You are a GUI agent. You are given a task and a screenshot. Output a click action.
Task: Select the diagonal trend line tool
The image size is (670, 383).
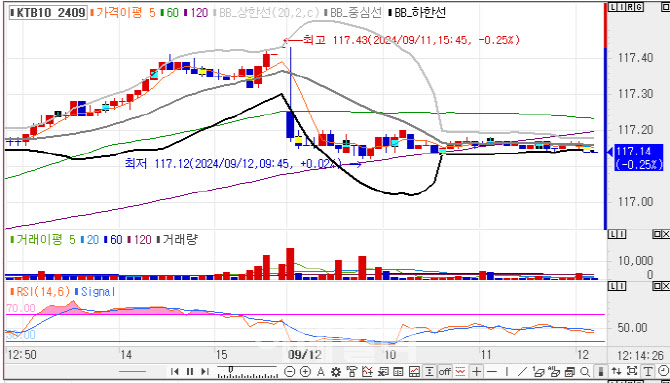[x=522, y=371]
